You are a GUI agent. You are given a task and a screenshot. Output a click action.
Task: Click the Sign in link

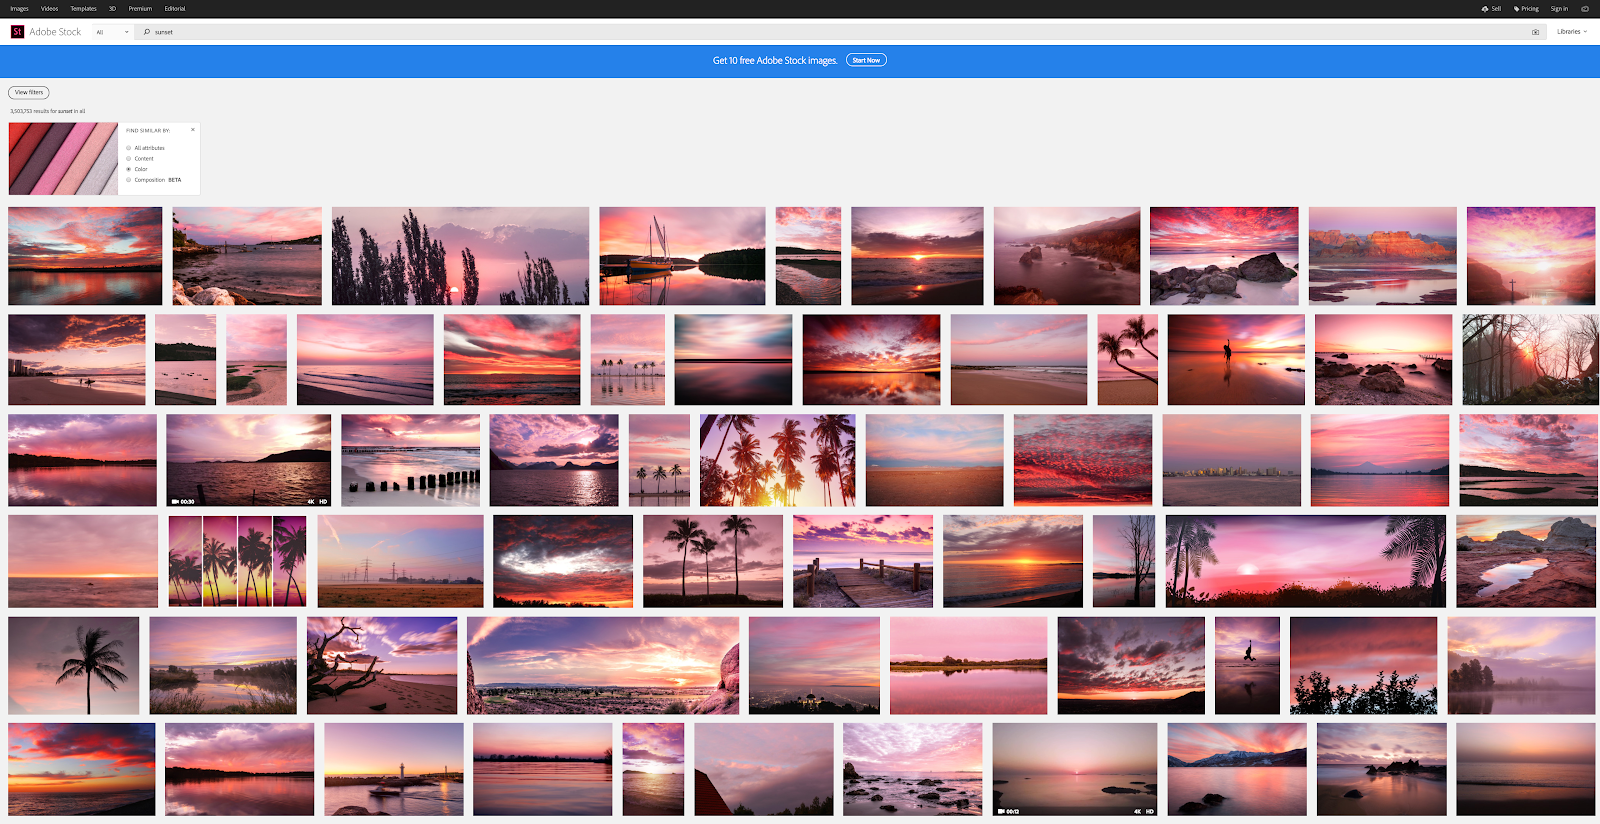click(x=1559, y=8)
